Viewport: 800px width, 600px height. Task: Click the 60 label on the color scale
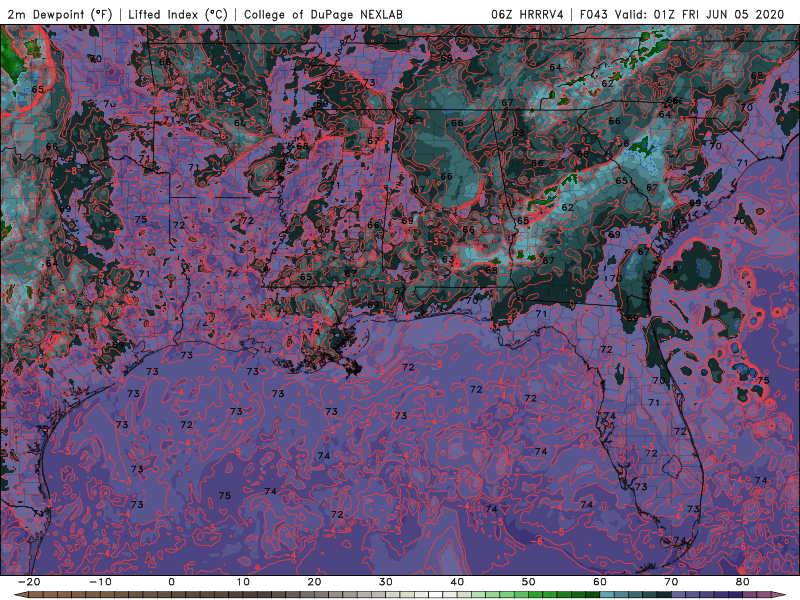[x=600, y=582]
